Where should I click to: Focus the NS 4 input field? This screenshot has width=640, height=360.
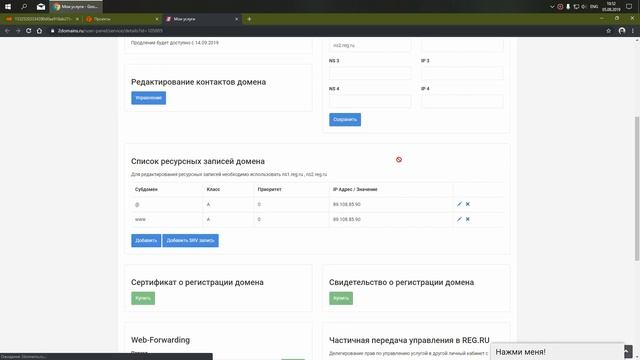point(370,101)
